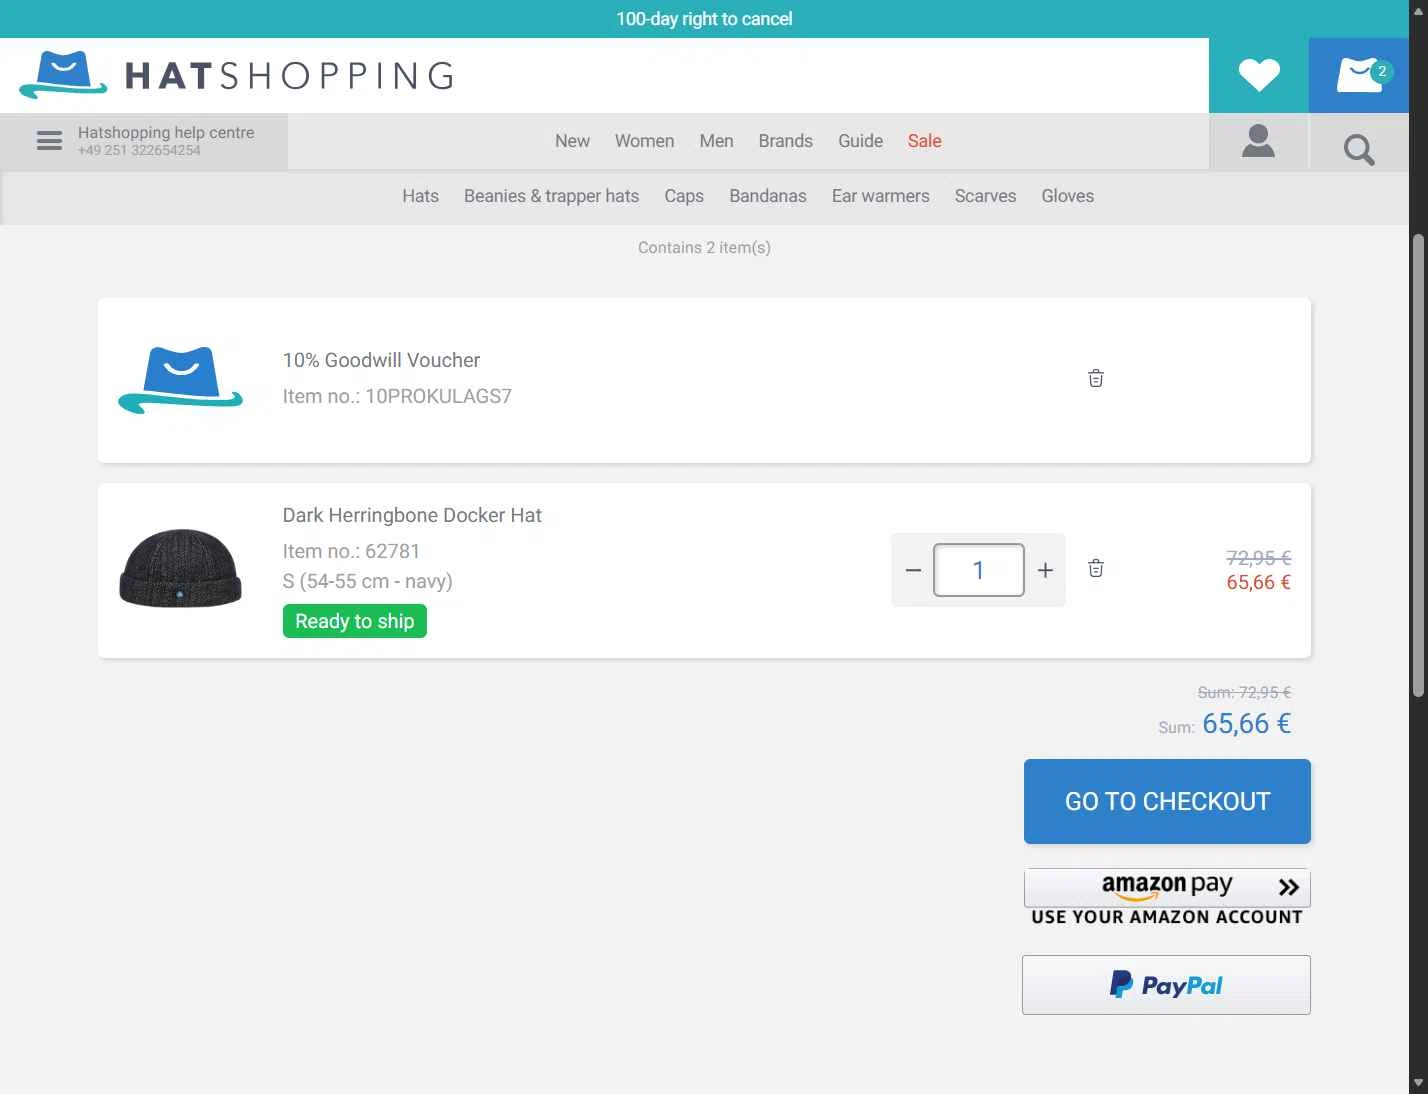Browse the Gloves category
The height and width of the screenshot is (1094, 1428).
tap(1067, 196)
